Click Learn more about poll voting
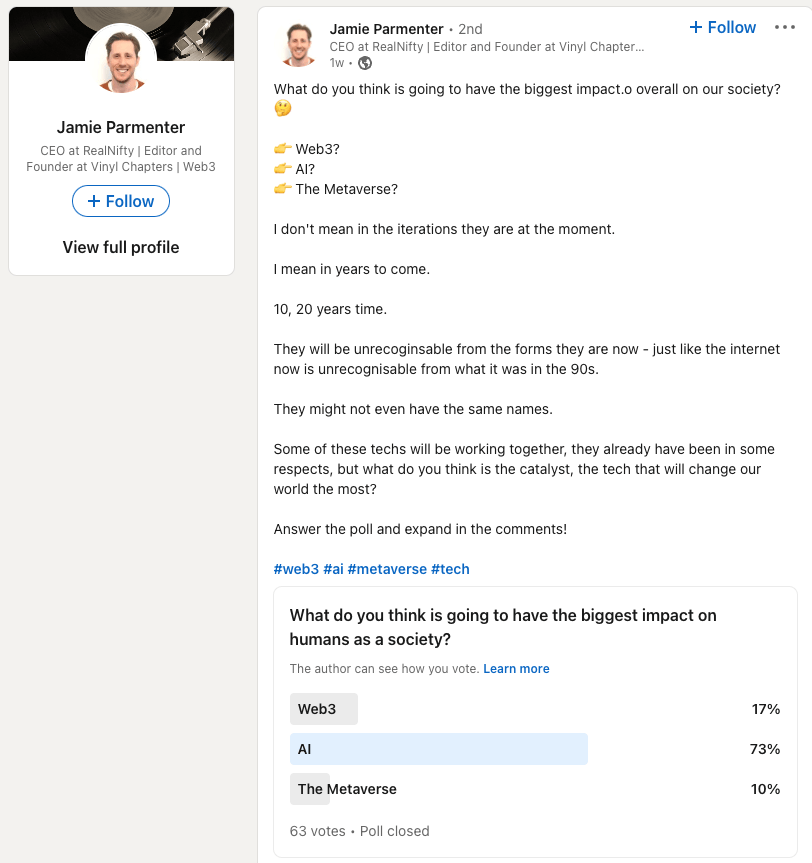This screenshot has width=812, height=863. pos(516,669)
